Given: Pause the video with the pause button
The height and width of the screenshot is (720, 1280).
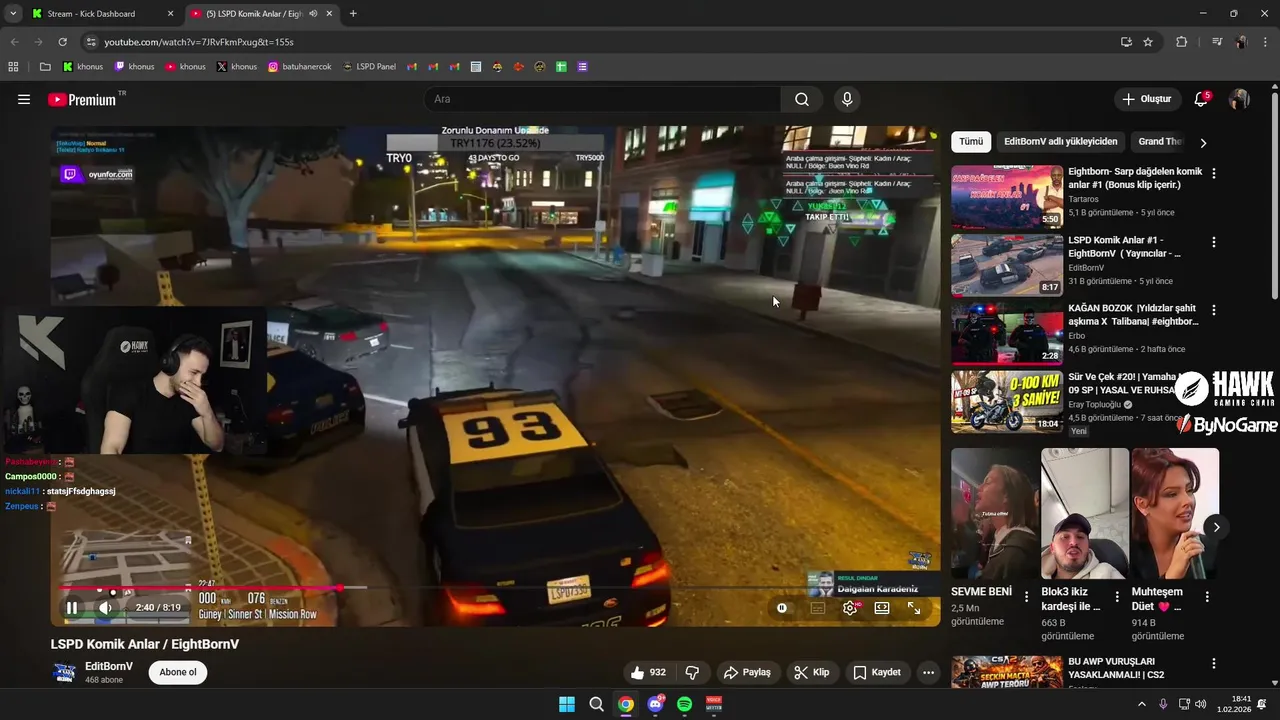Looking at the screenshot, I should click(x=72, y=607).
